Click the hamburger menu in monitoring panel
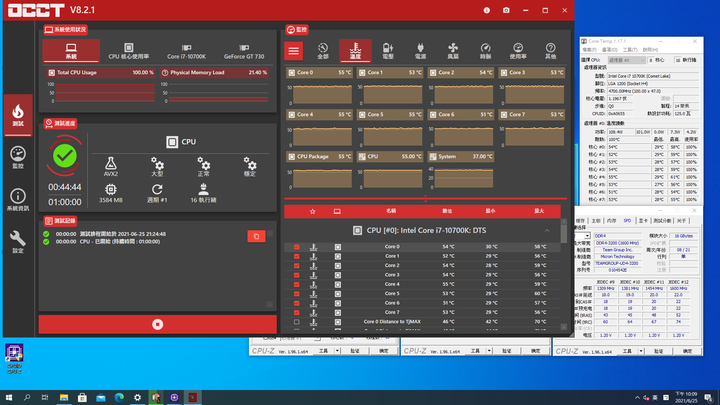Viewport: 720px width, 405px height. pos(293,51)
